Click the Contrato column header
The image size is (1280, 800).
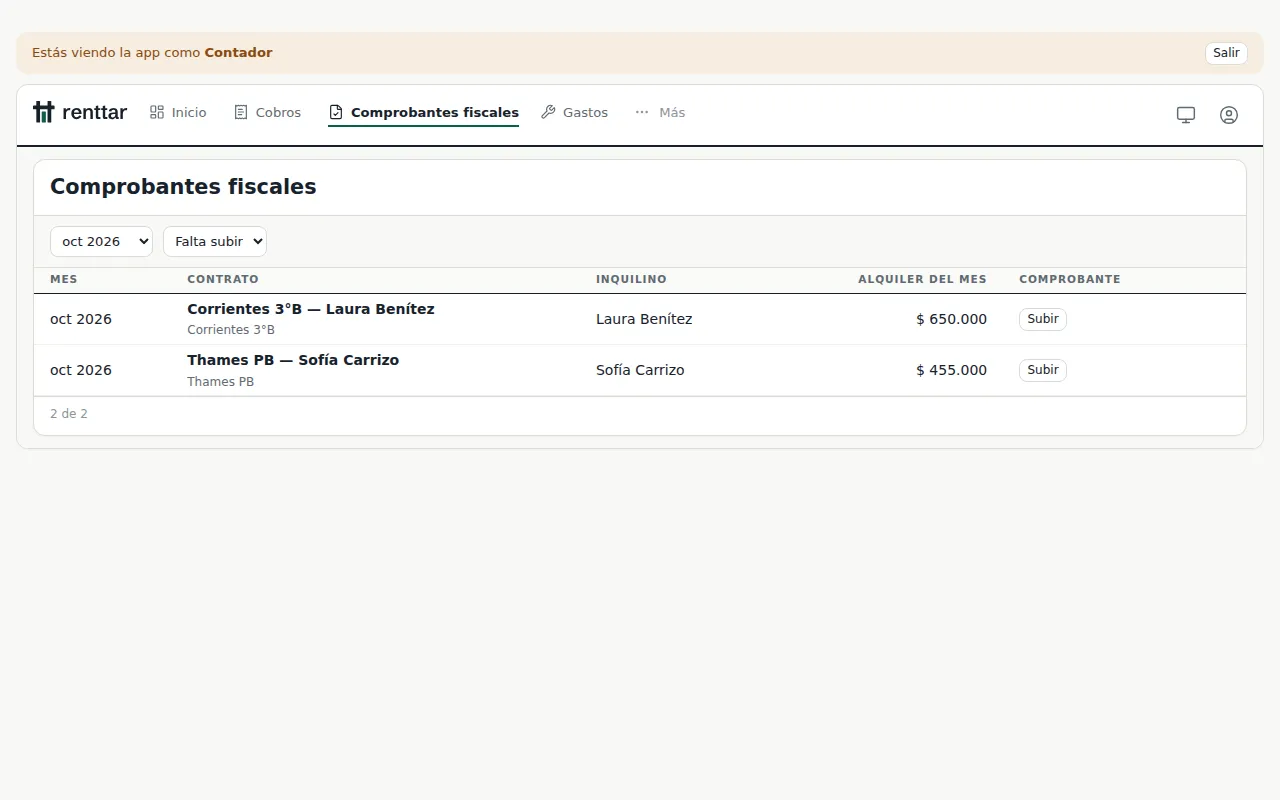click(x=223, y=279)
